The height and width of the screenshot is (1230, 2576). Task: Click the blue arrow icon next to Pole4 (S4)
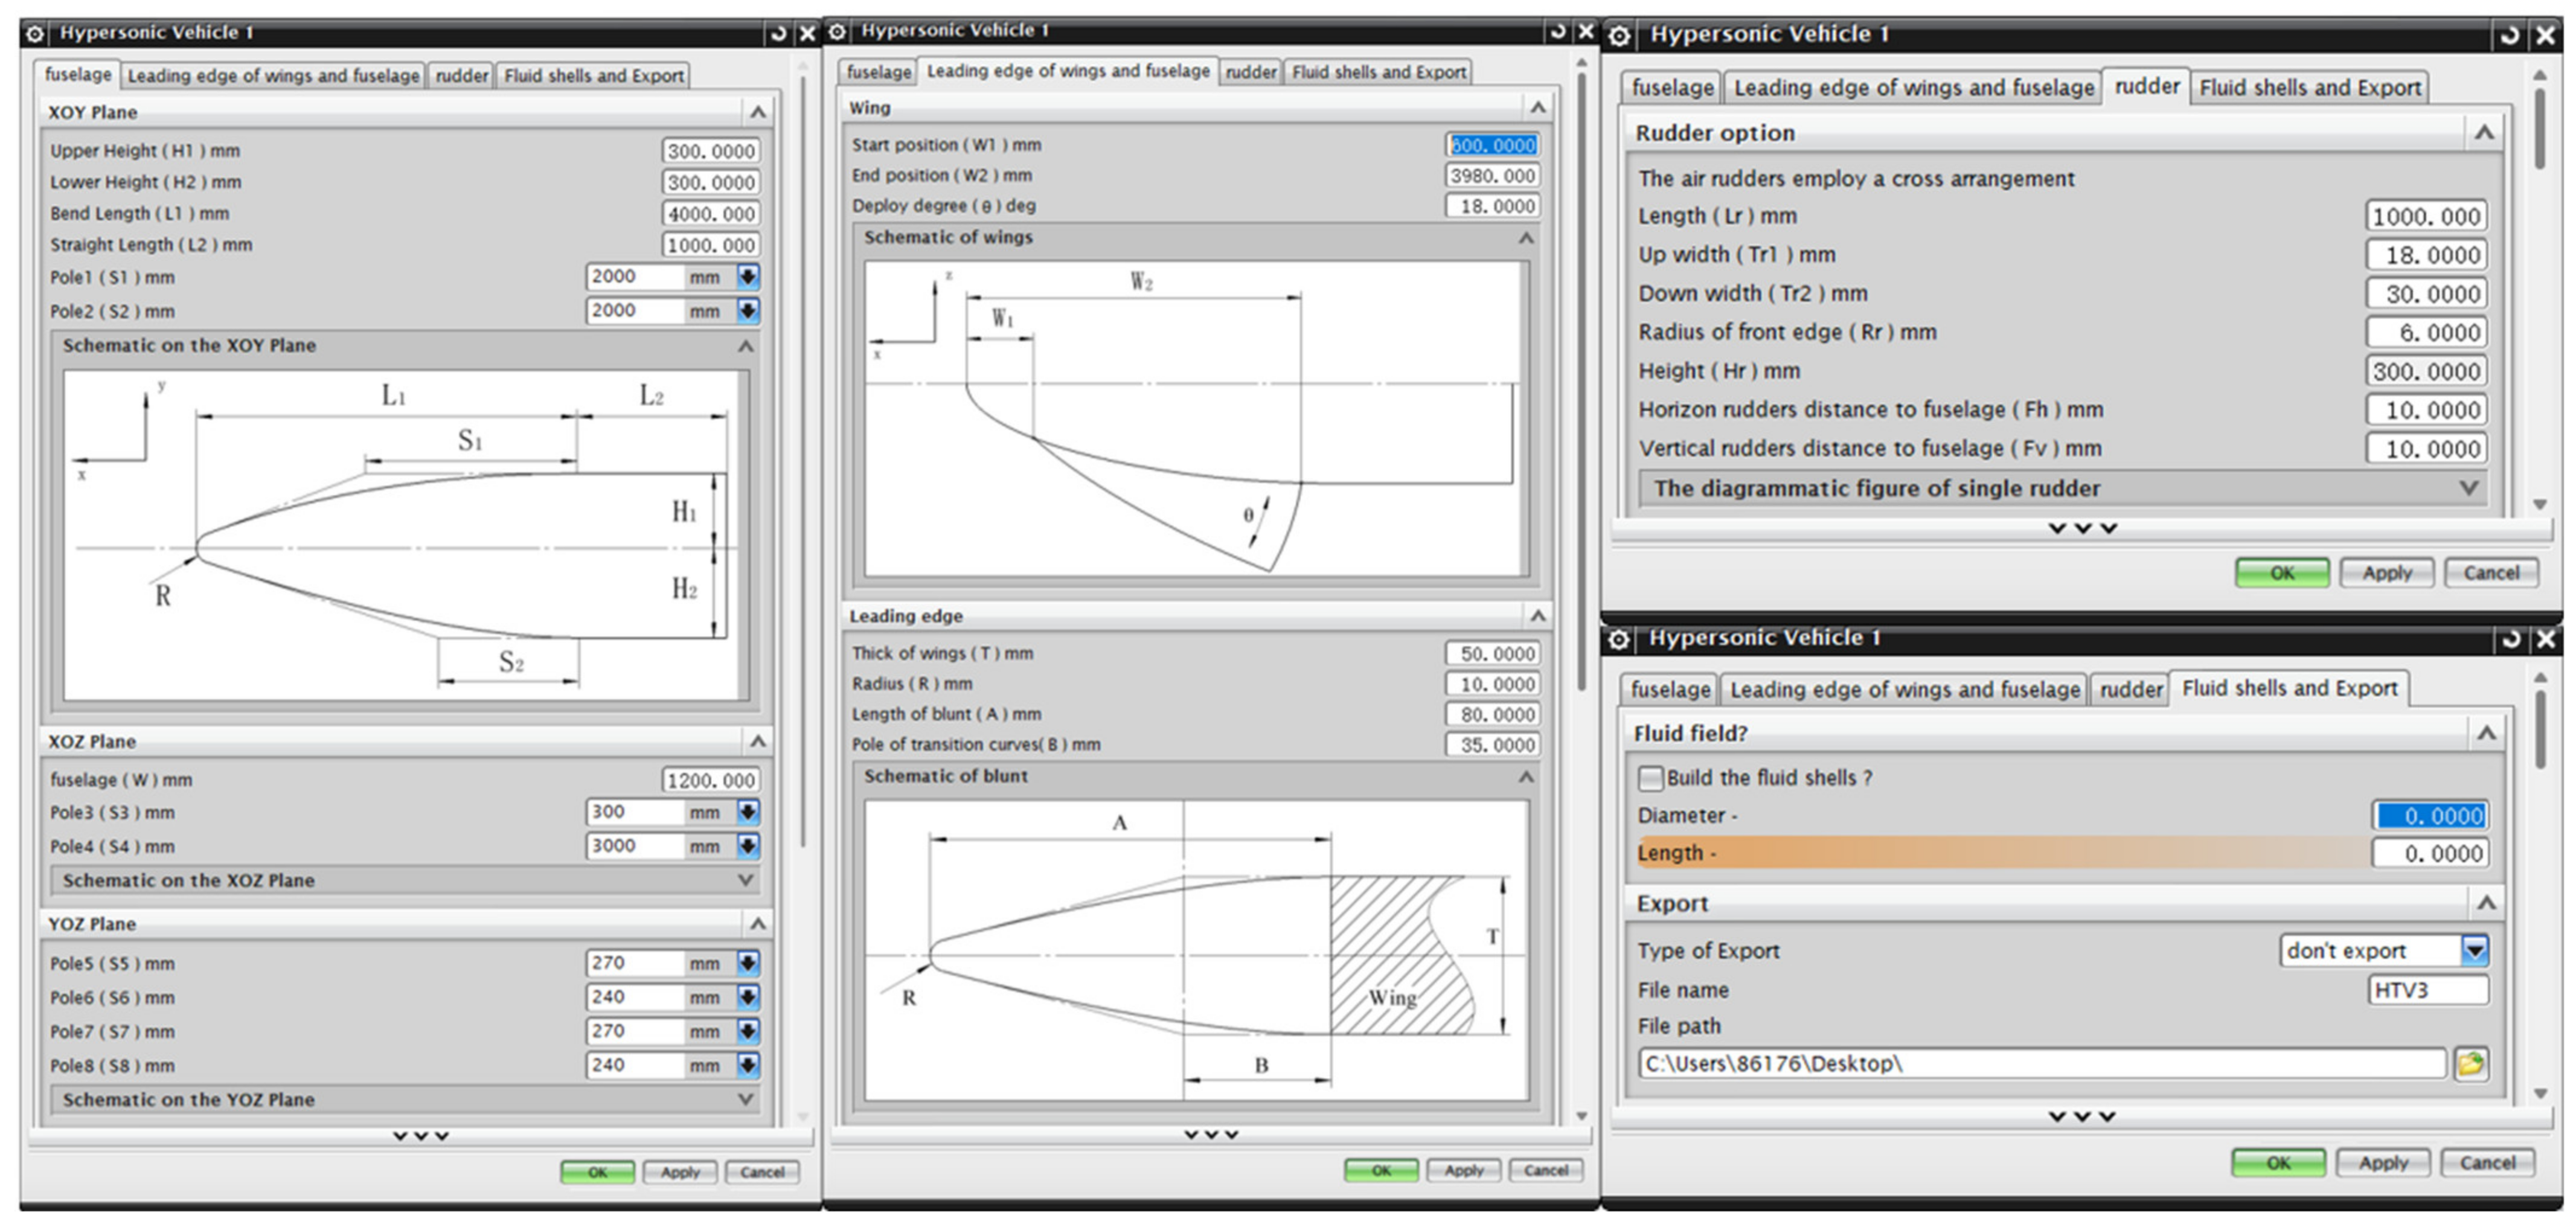pyautogui.click(x=748, y=846)
